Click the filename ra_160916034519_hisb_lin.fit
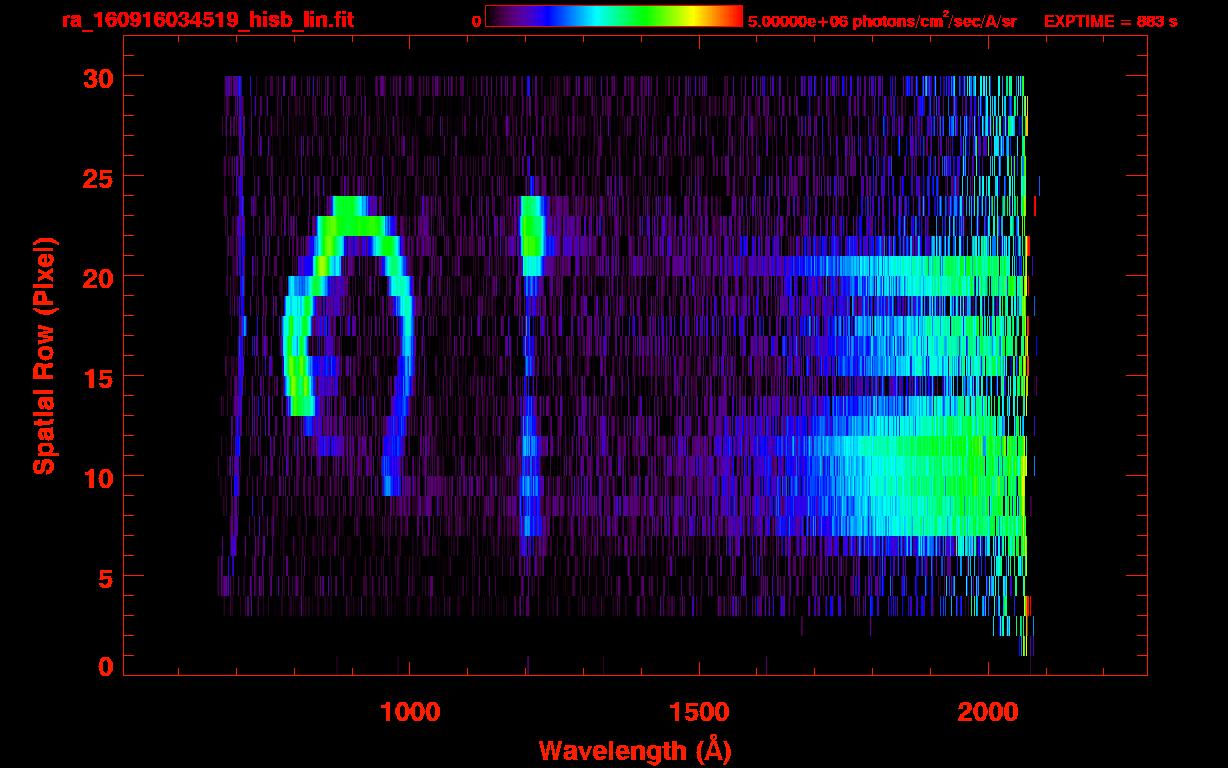Screen dimensions: 1228x768 pos(207,20)
